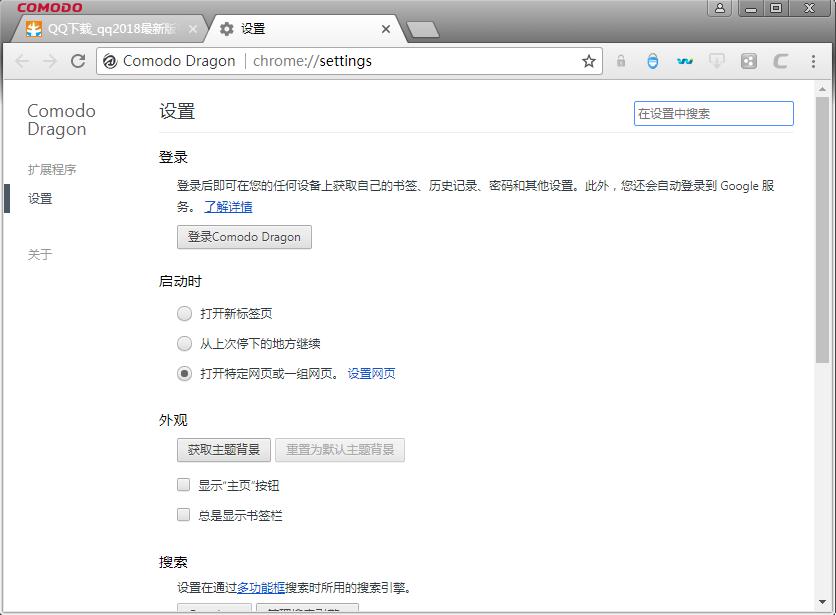Click the gear icon on the 设置 tab
This screenshot has height=615, width=836.
(x=227, y=29)
